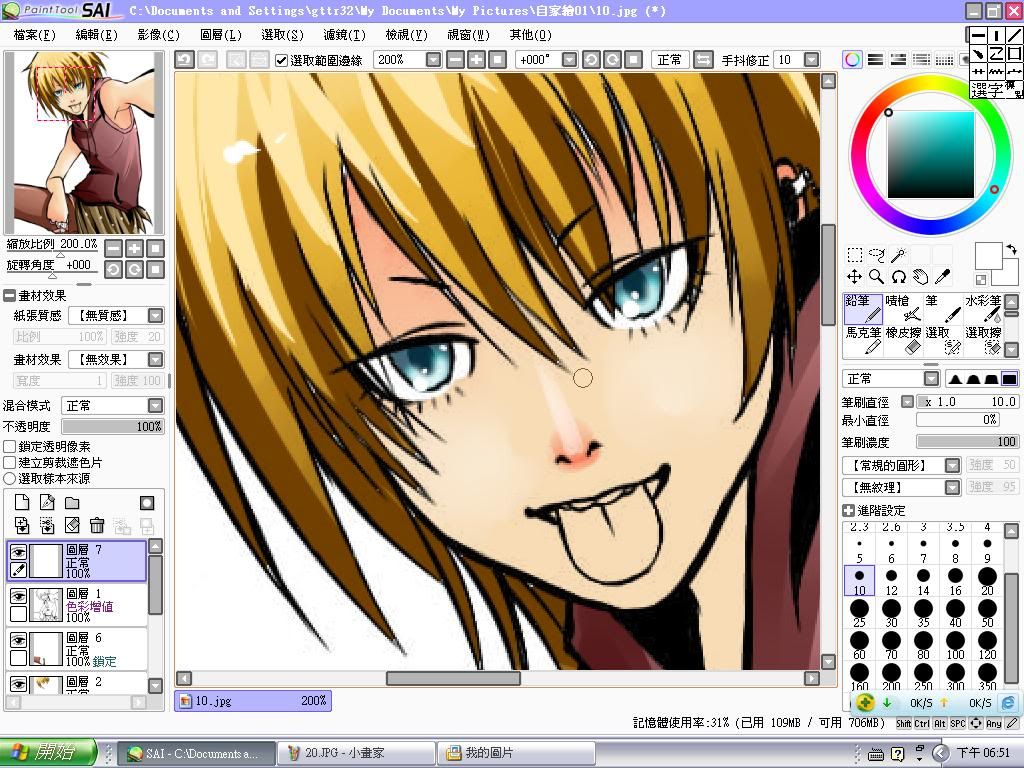The width and height of the screenshot is (1024, 768).
Task: Choose the rectangular selection tool
Action: click(x=854, y=255)
